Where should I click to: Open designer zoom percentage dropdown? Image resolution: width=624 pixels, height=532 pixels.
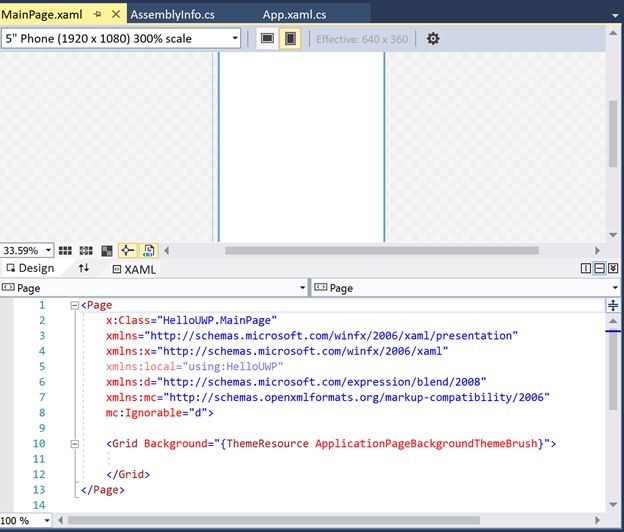pos(27,251)
